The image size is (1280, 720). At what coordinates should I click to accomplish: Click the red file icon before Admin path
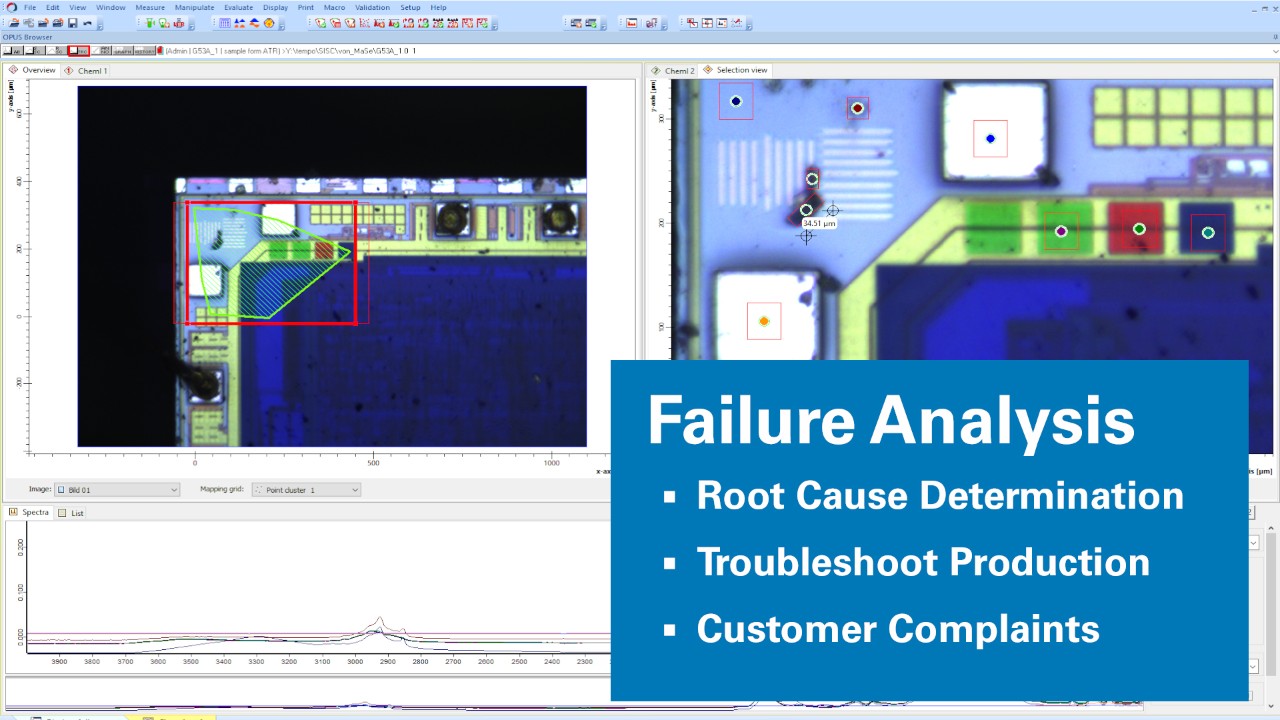160,50
